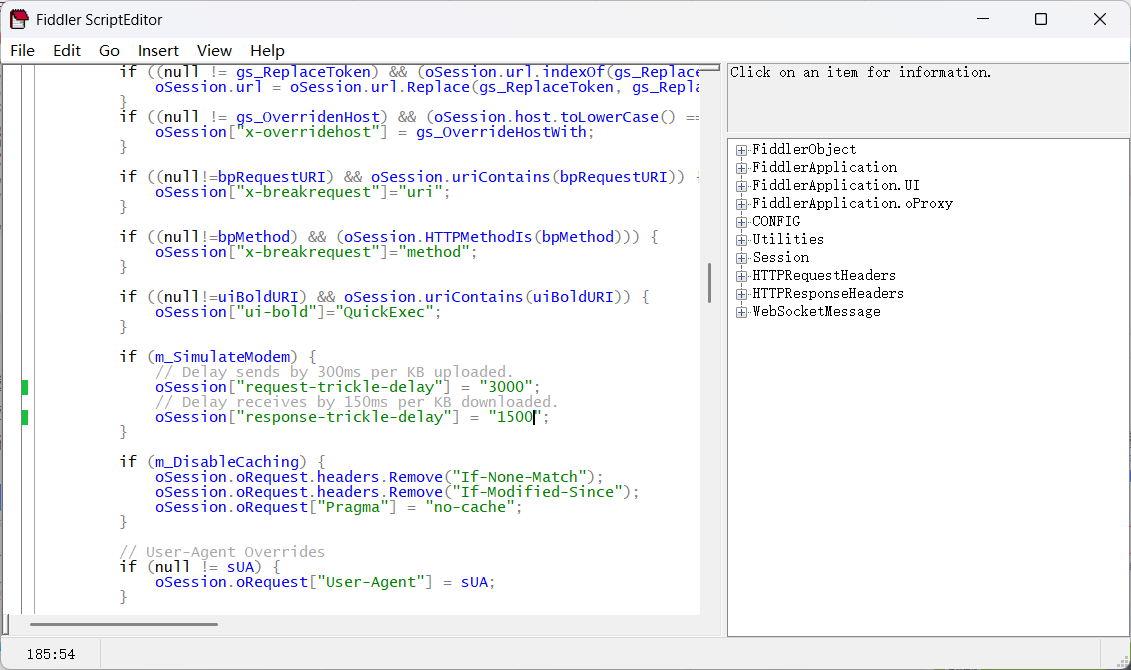Viewport: 1131px width, 670px height.
Task: Click the "Click on an item for information" text
Action: pos(861,72)
